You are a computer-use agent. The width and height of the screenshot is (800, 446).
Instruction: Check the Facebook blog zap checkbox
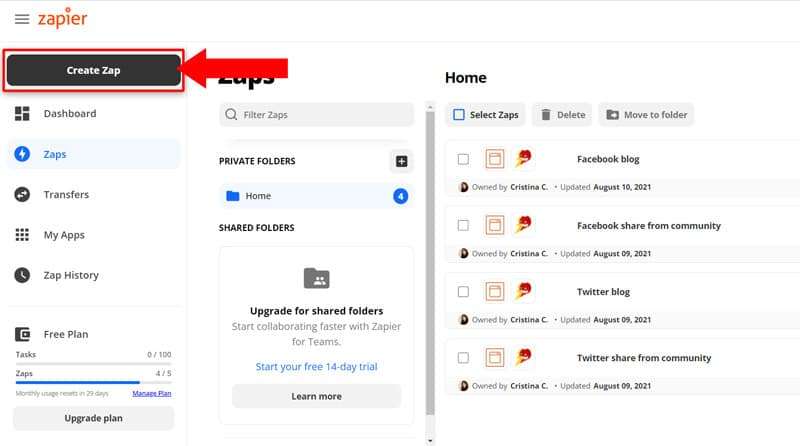463,159
